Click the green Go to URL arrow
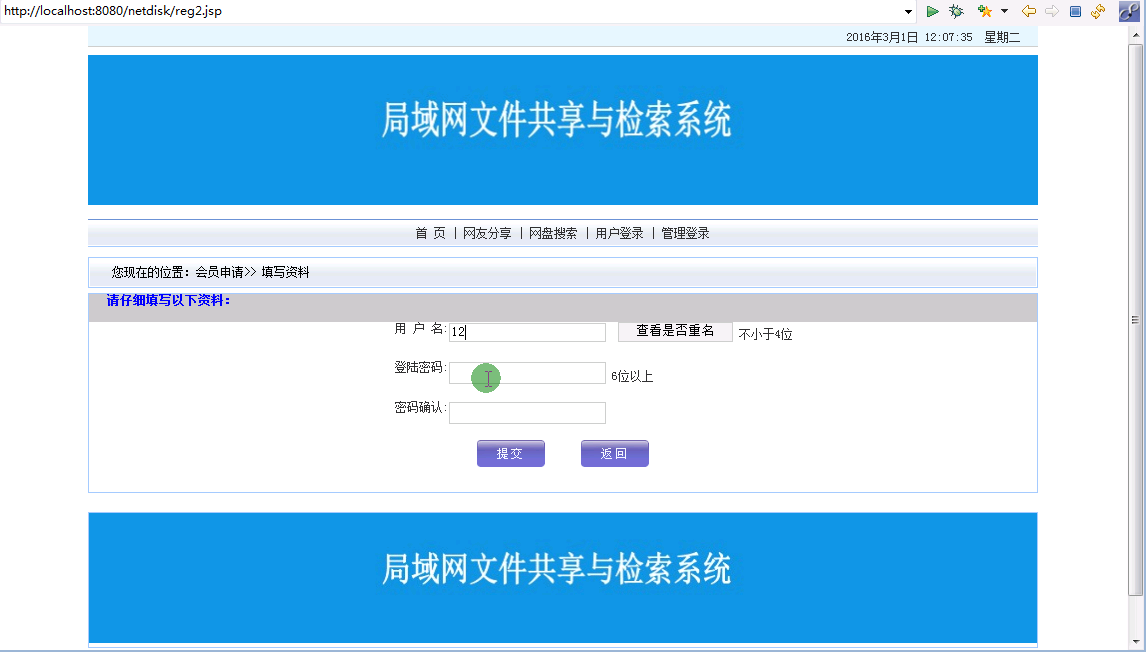This screenshot has width=1146, height=652. pos(933,12)
